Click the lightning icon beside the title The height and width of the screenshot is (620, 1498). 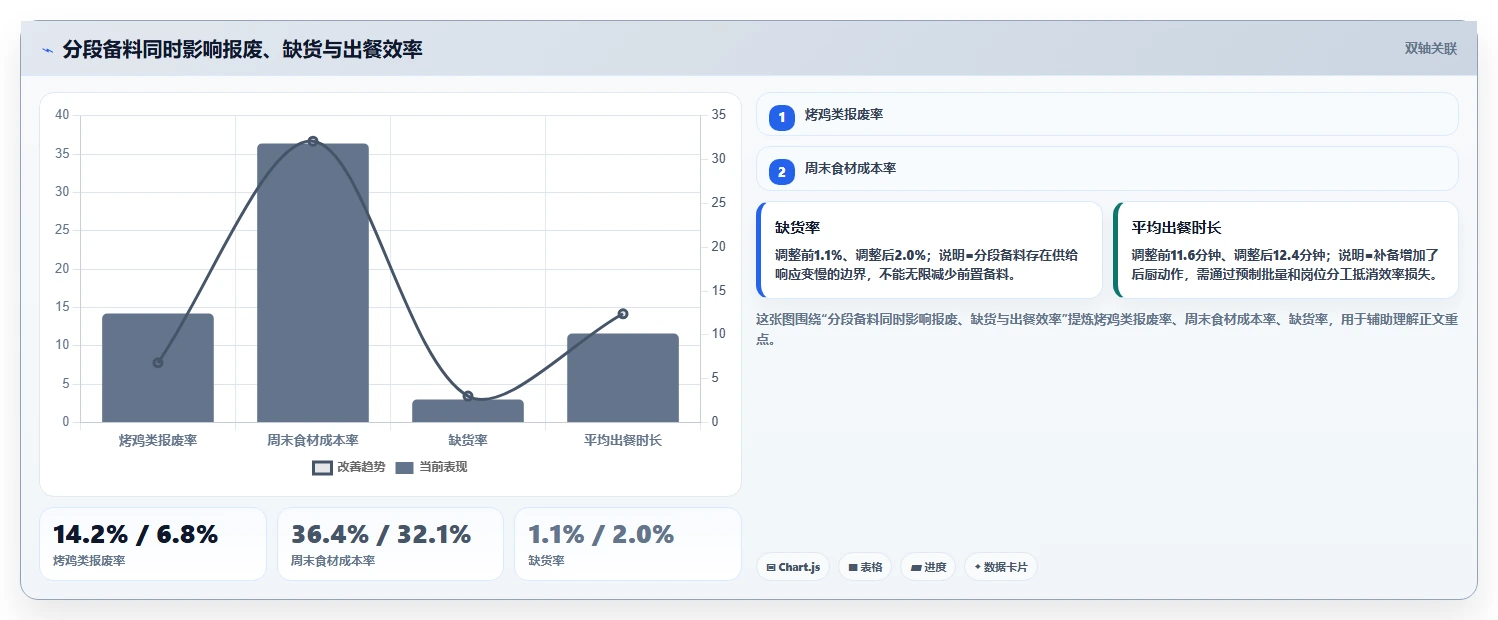pos(47,49)
